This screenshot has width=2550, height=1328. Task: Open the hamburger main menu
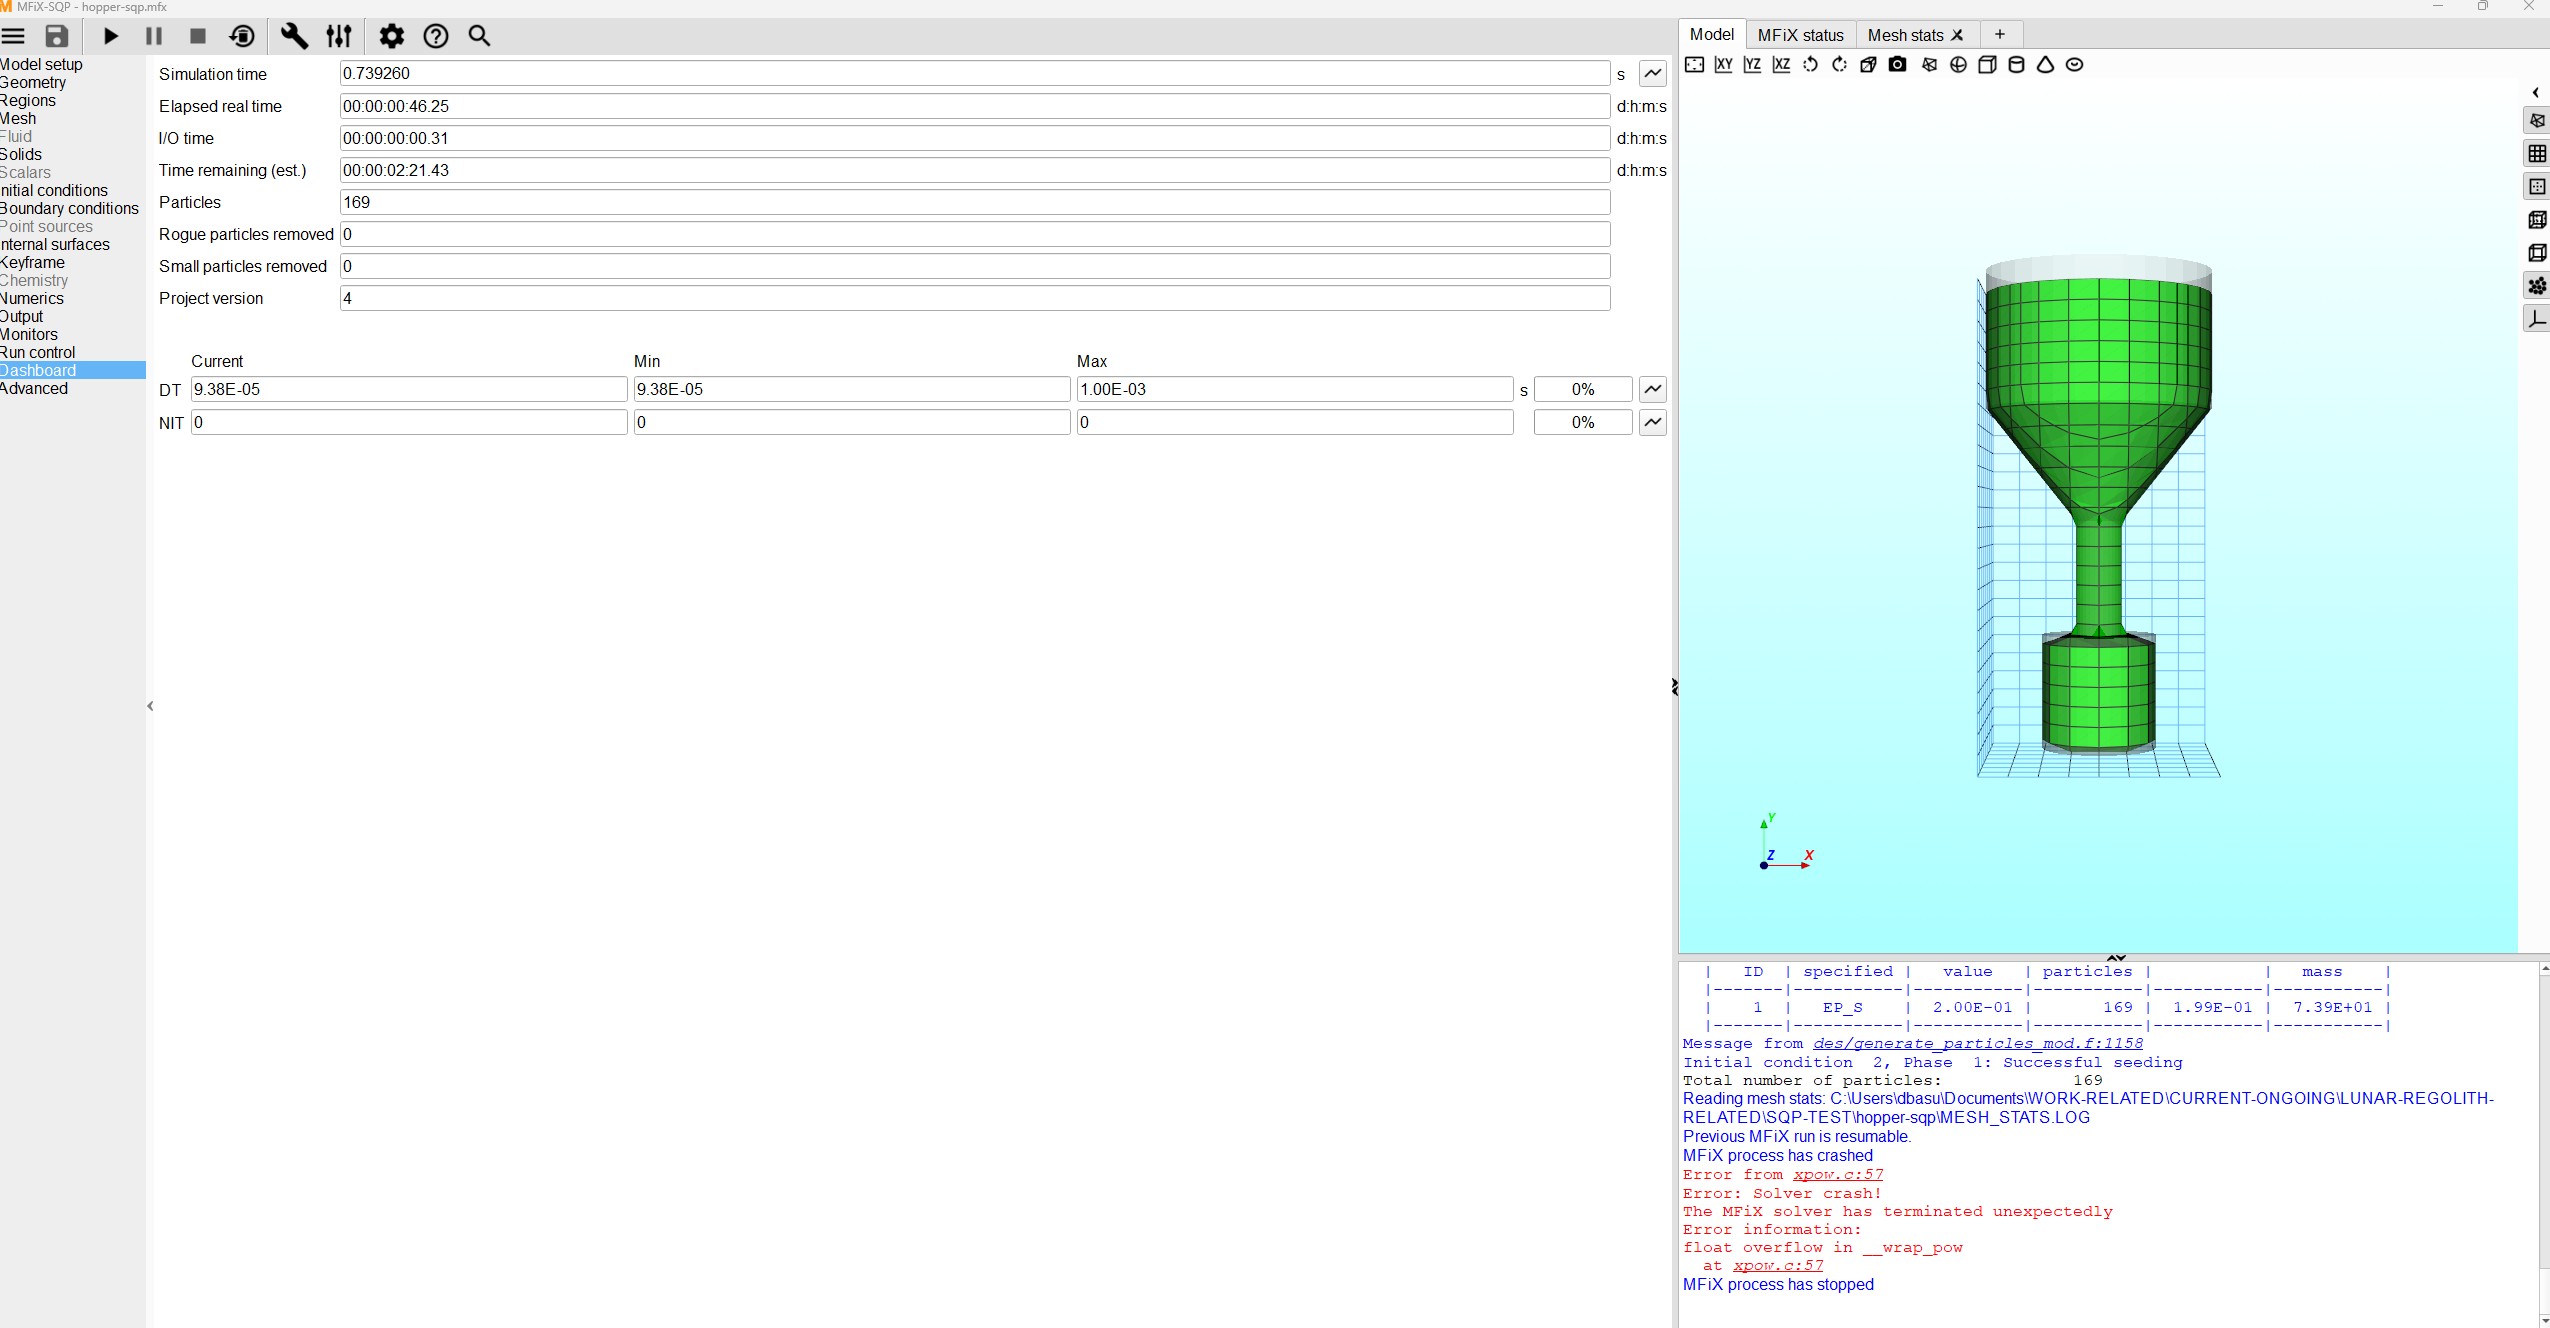point(14,36)
